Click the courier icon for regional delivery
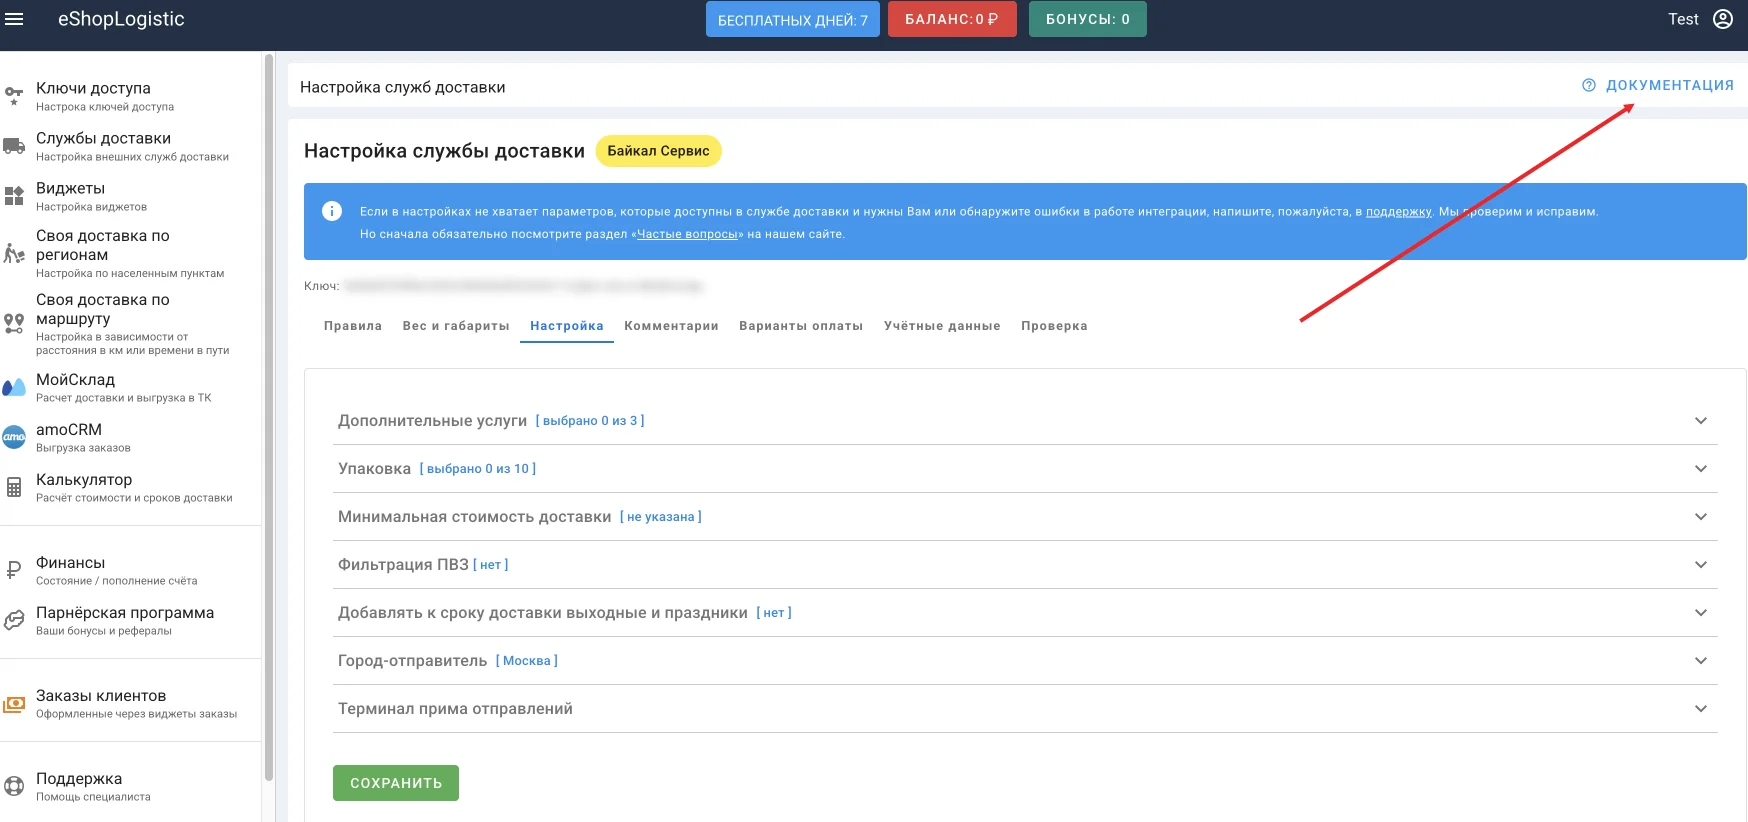1748x822 pixels. (x=14, y=254)
